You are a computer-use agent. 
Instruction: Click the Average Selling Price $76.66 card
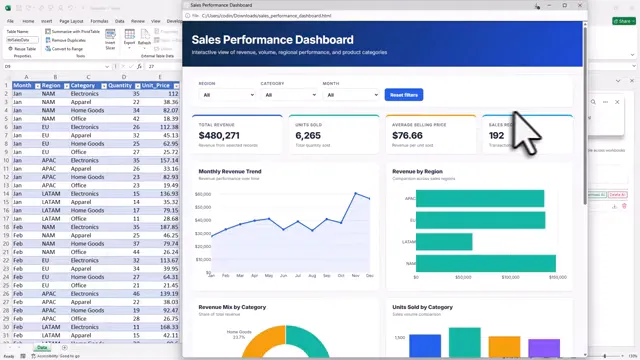click(x=431, y=134)
